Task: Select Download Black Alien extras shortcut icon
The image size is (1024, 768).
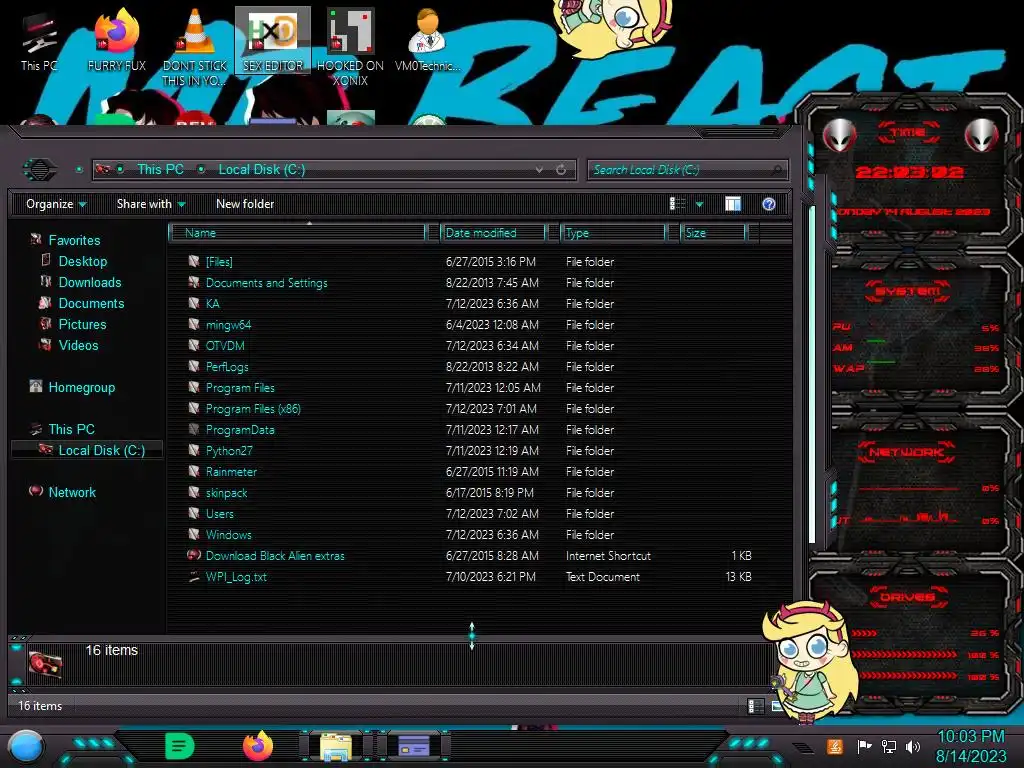Action: click(x=194, y=555)
